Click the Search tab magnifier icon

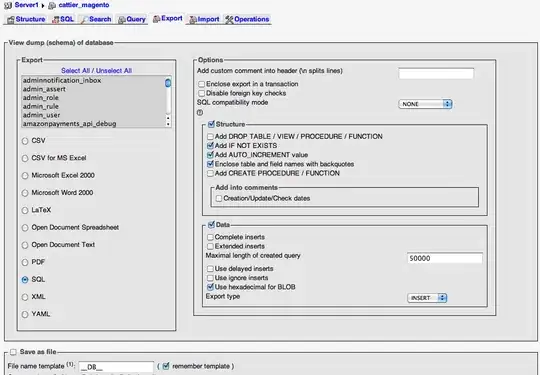(84, 19)
